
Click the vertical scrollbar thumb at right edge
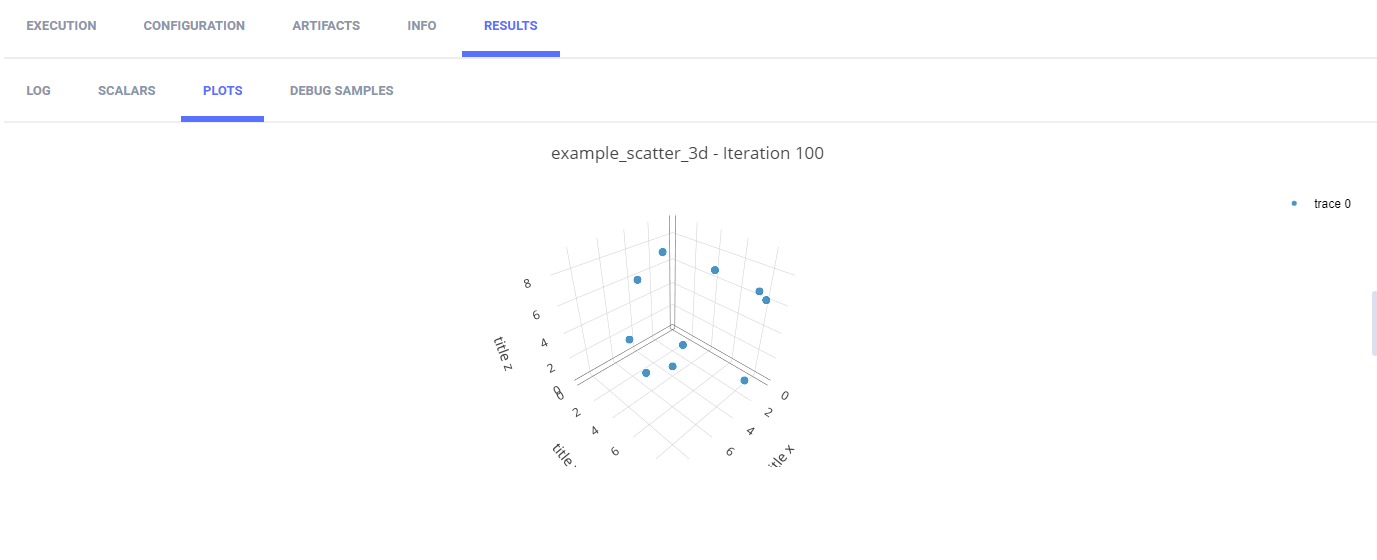pyautogui.click(x=1373, y=324)
